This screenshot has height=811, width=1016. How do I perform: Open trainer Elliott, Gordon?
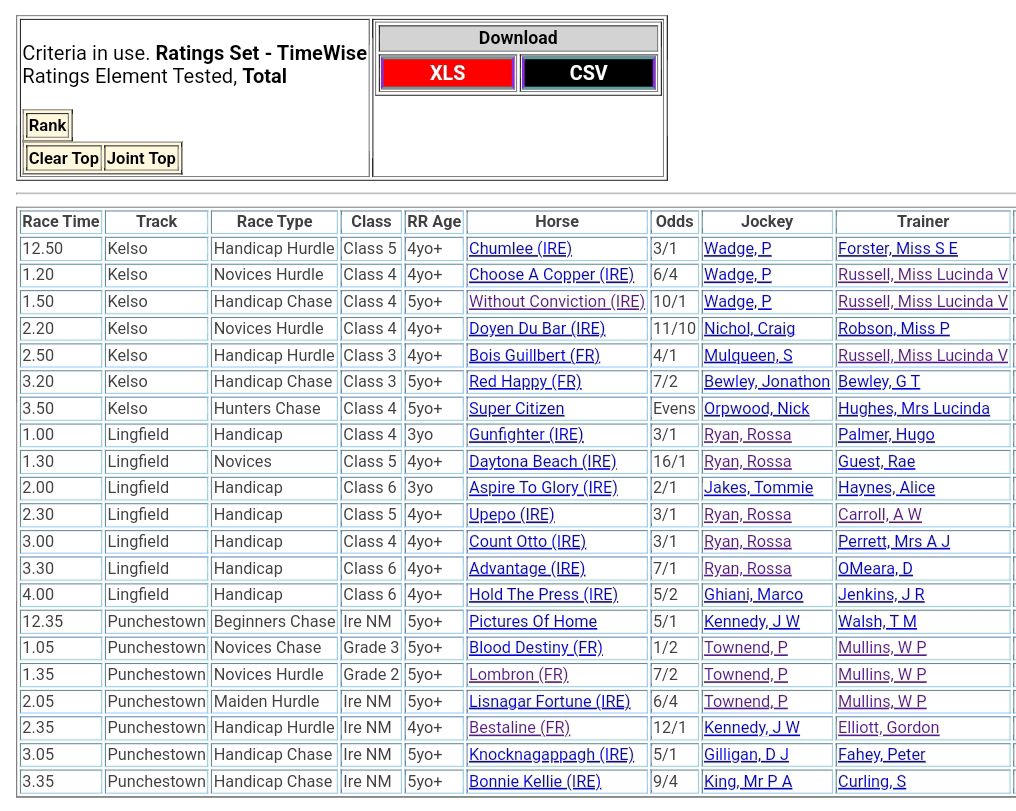888,727
